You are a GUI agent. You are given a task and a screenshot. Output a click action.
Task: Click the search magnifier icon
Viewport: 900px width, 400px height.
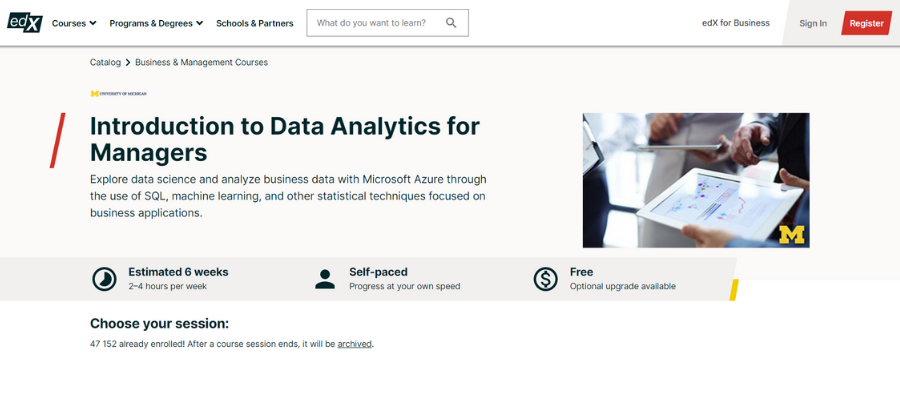pos(451,23)
